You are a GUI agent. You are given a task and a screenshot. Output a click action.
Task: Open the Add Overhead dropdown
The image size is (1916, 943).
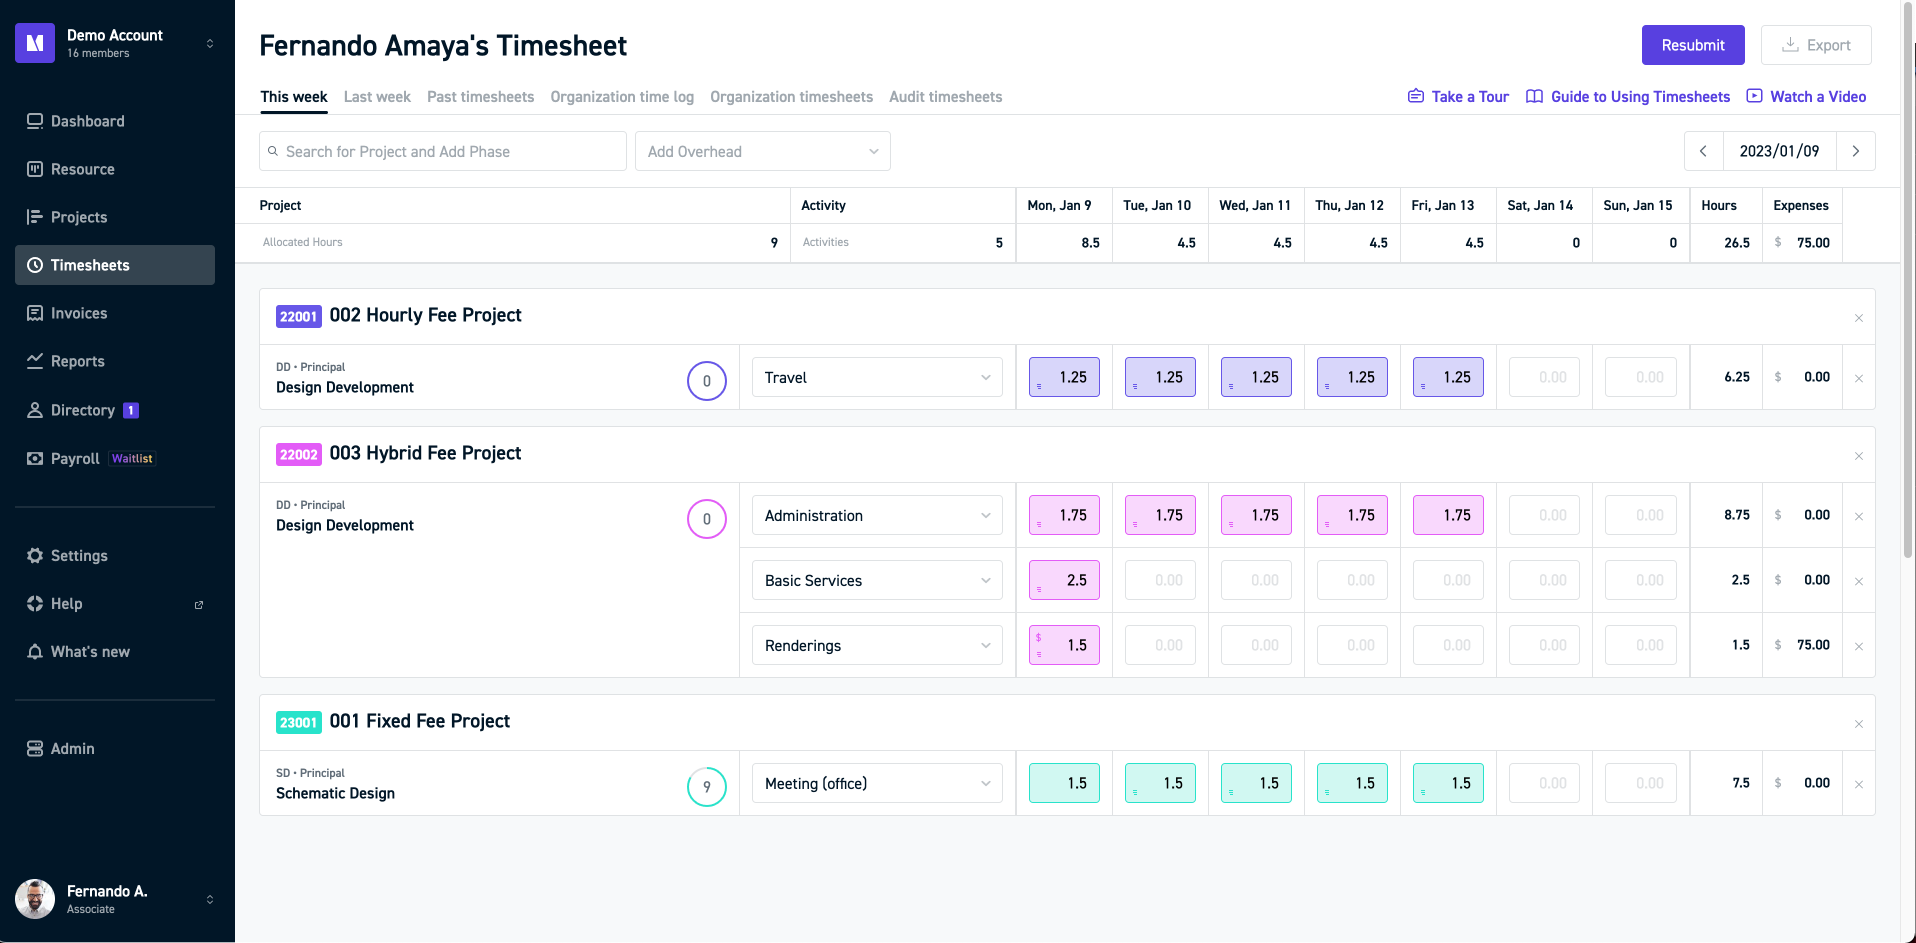pyautogui.click(x=762, y=151)
